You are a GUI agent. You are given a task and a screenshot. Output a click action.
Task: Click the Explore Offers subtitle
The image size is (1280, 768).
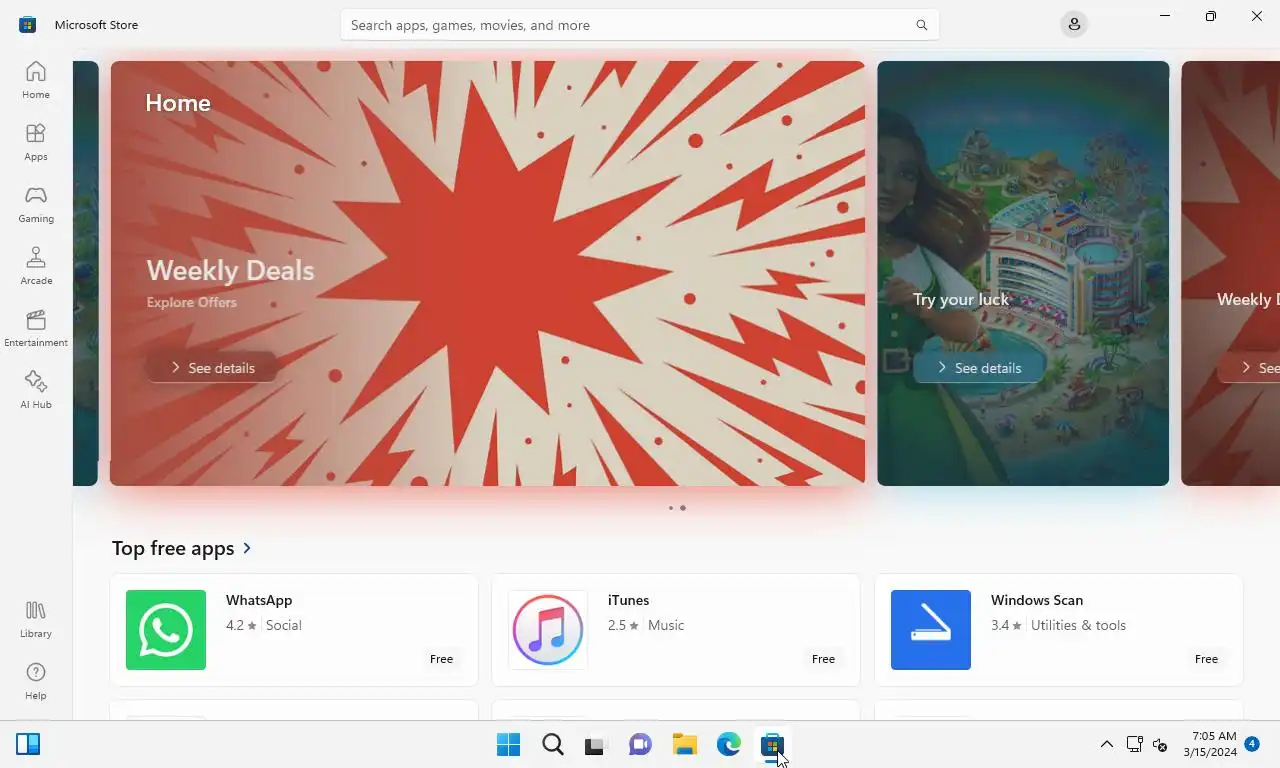pos(192,302)
